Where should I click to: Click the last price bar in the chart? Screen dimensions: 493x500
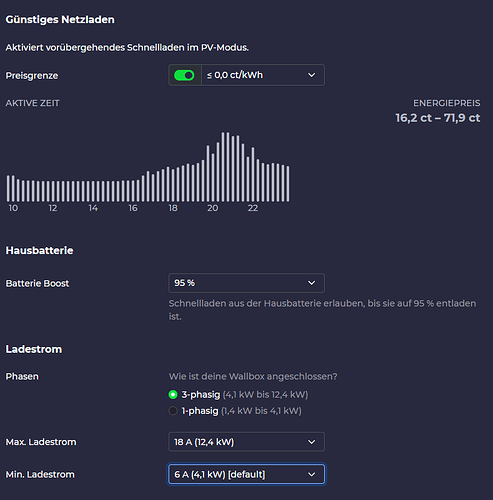point(288,184)
